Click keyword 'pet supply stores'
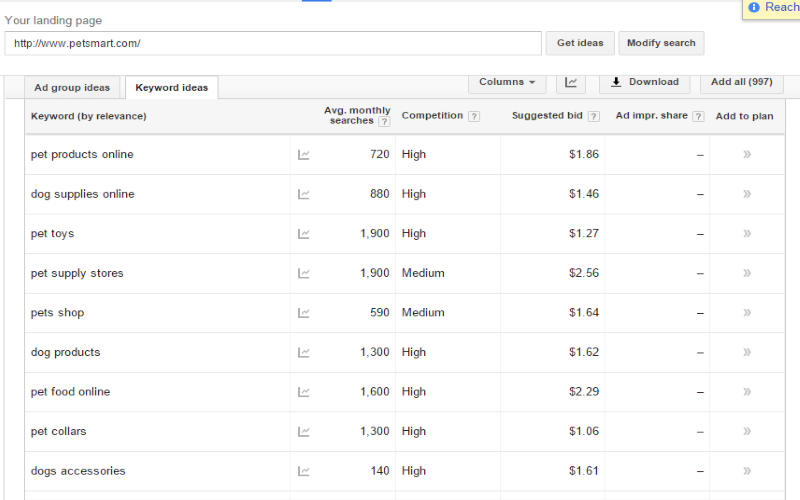 (x=77, y=273)
